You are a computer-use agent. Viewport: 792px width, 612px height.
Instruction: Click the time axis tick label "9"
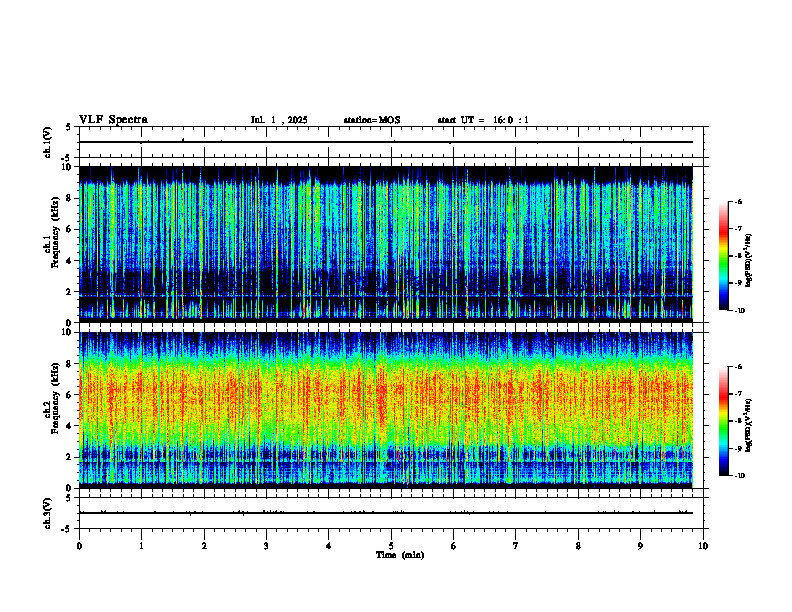click(640, 546)
